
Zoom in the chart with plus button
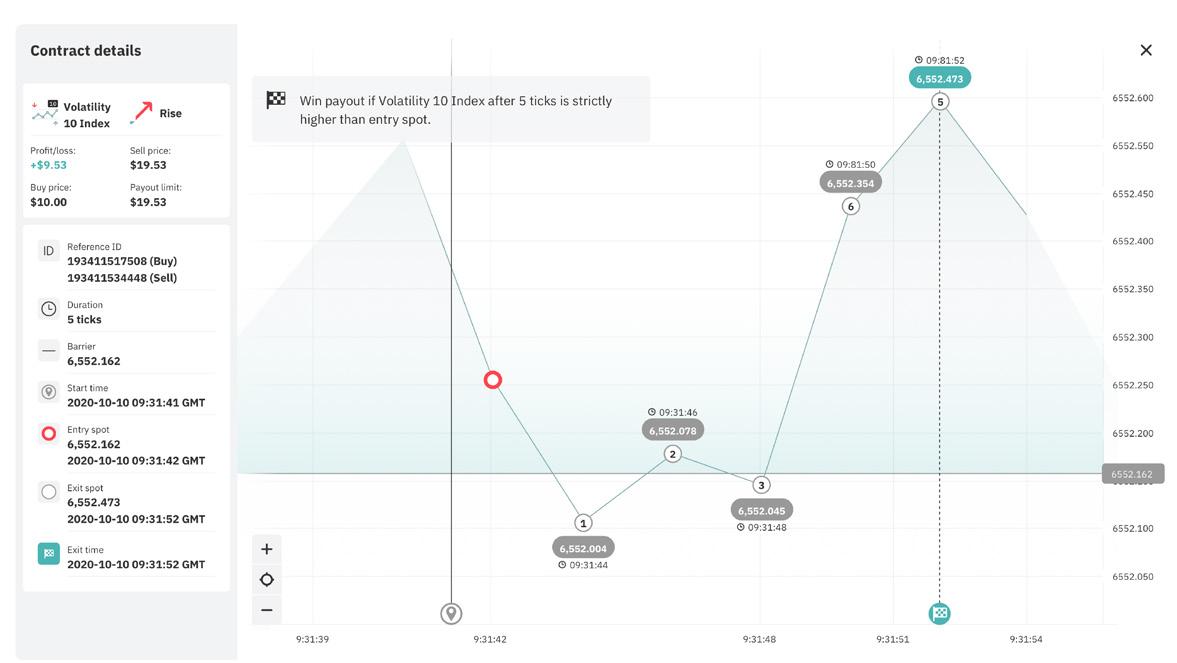(x=266, y=550)
